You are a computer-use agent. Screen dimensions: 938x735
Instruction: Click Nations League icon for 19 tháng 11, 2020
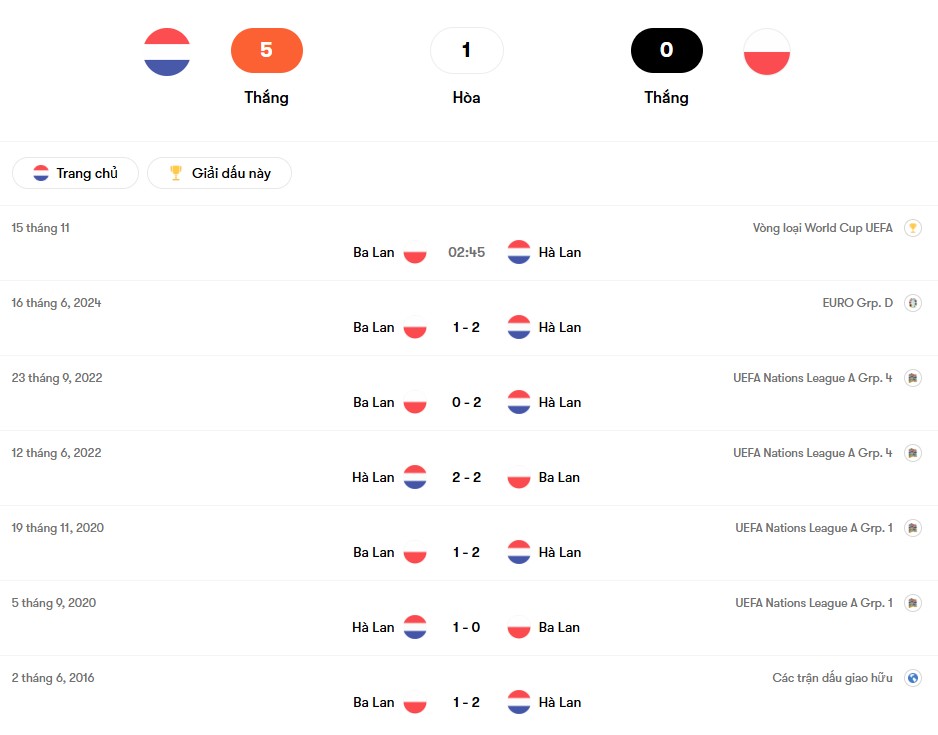912,528
